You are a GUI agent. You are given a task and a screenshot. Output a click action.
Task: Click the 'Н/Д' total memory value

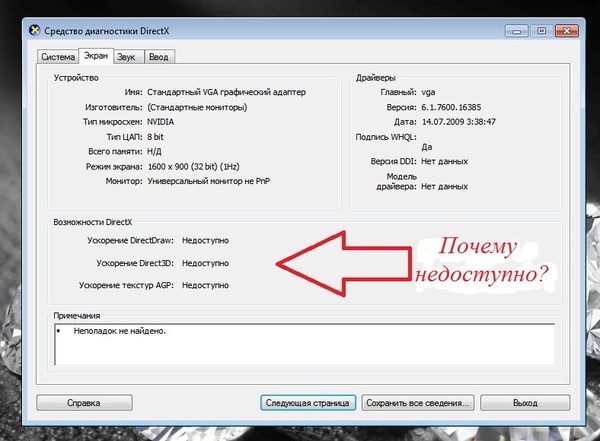154,152
